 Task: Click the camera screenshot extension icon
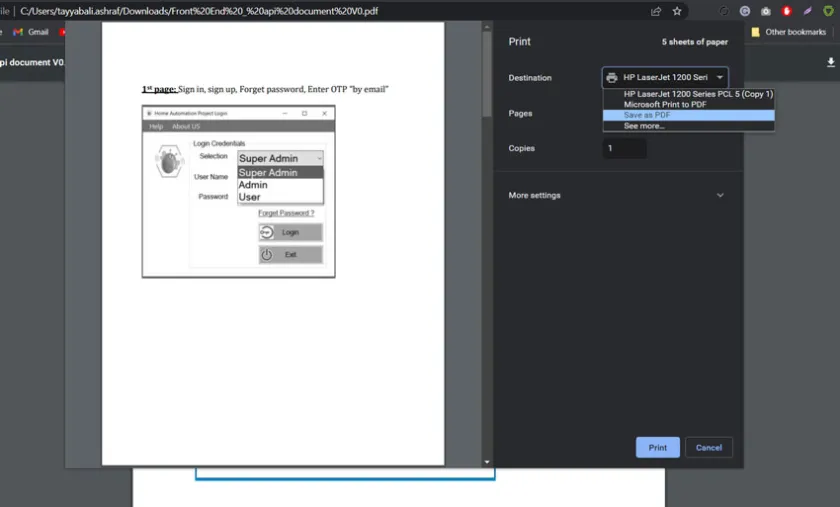(765, 11)
